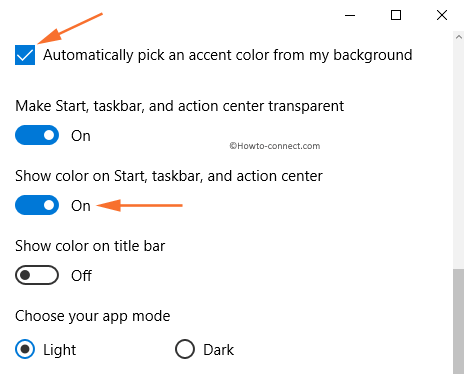
Task: Turn off the Start, taskbar transparency toggle
Action: 37,135
